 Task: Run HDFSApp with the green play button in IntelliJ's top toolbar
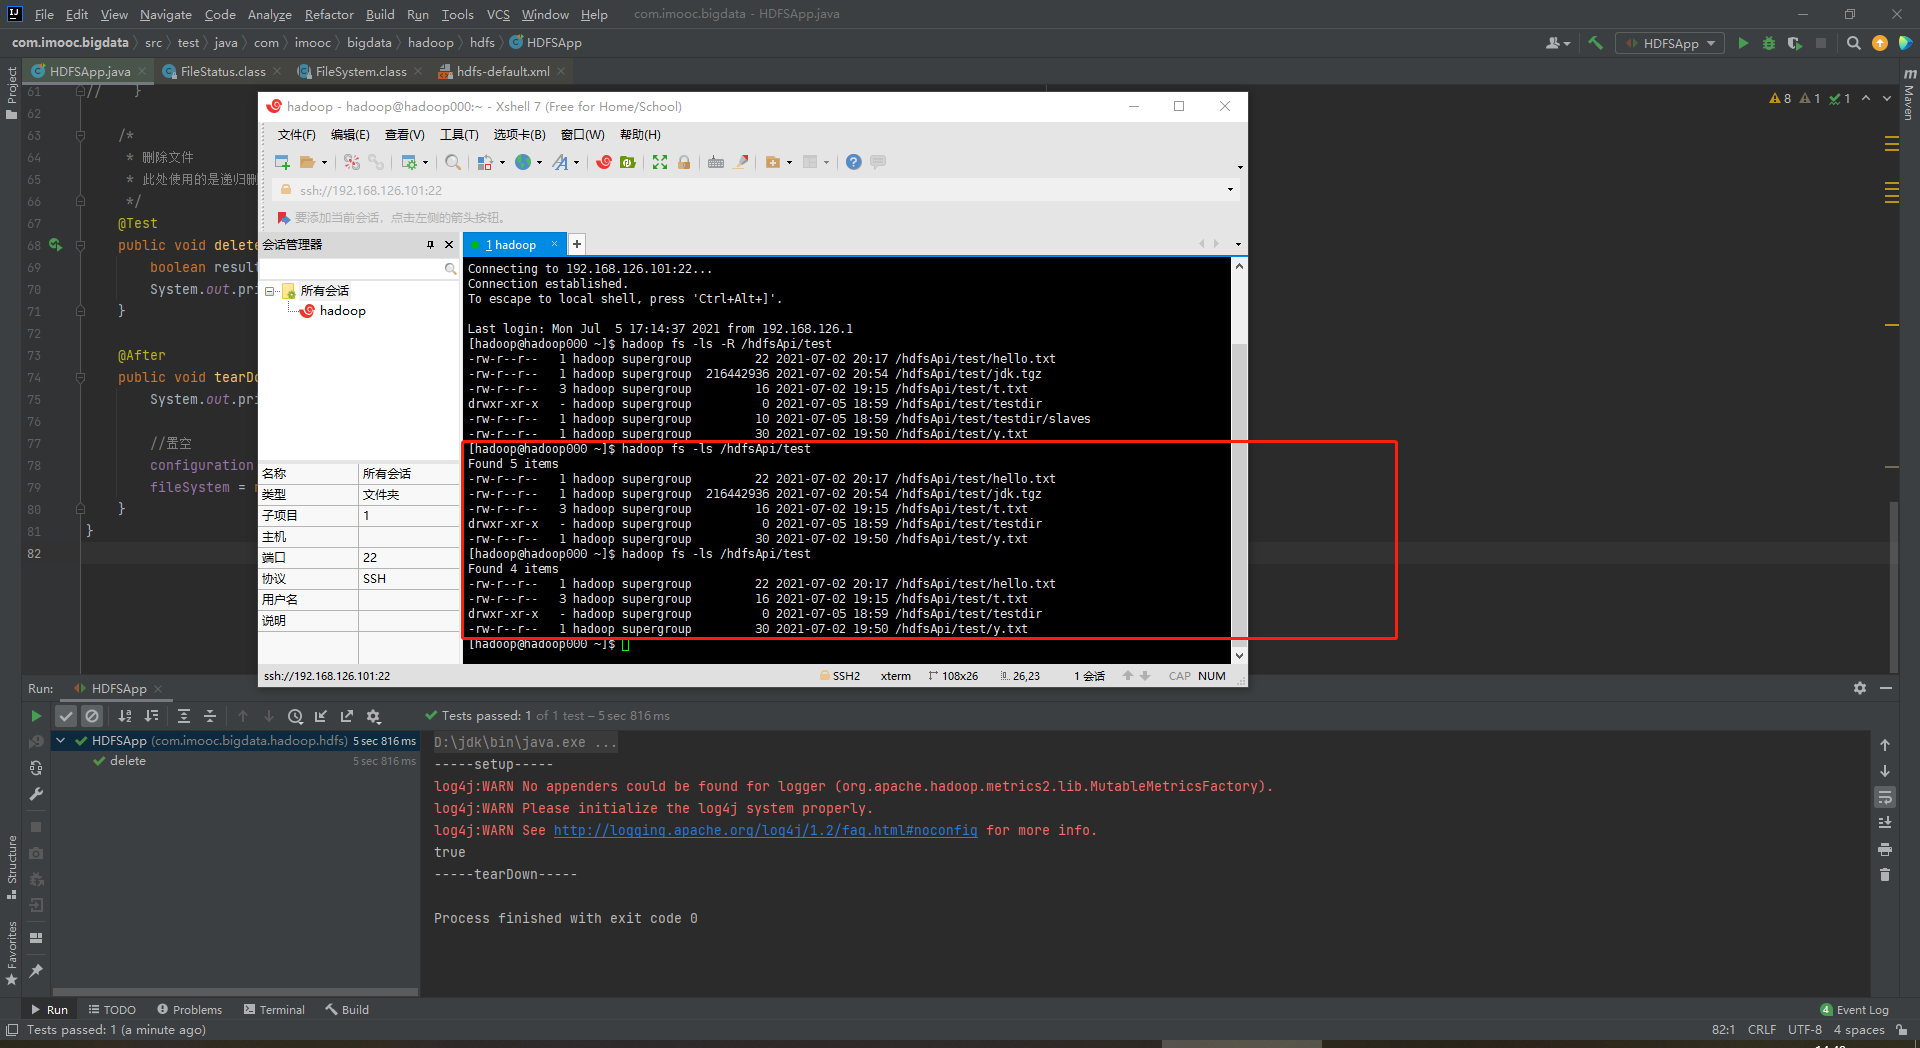point(1743,43)
